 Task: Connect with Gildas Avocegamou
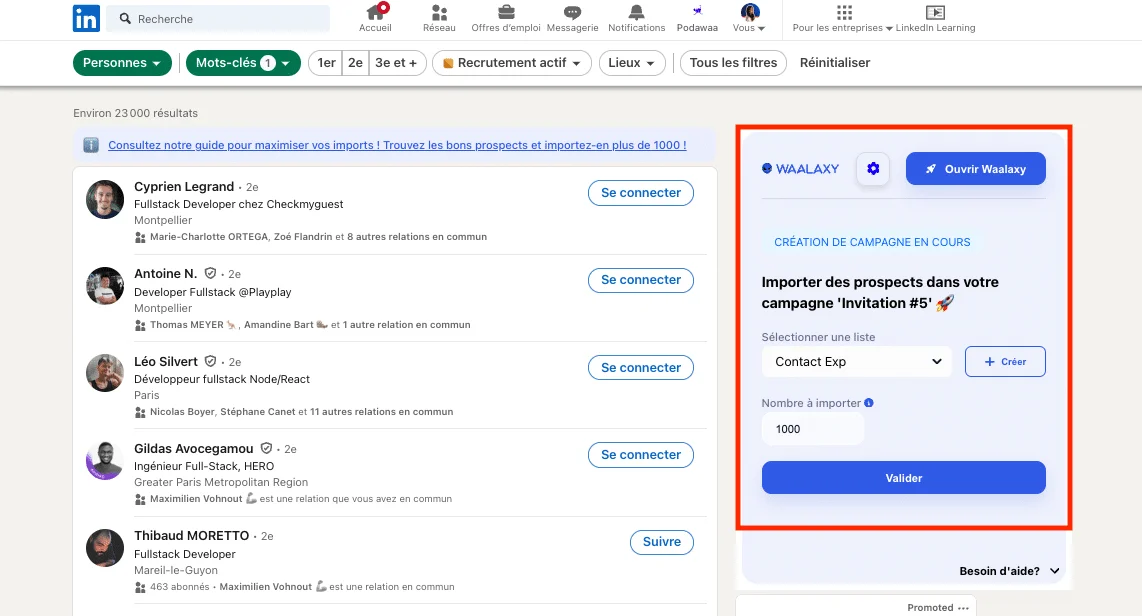point(641,454)
